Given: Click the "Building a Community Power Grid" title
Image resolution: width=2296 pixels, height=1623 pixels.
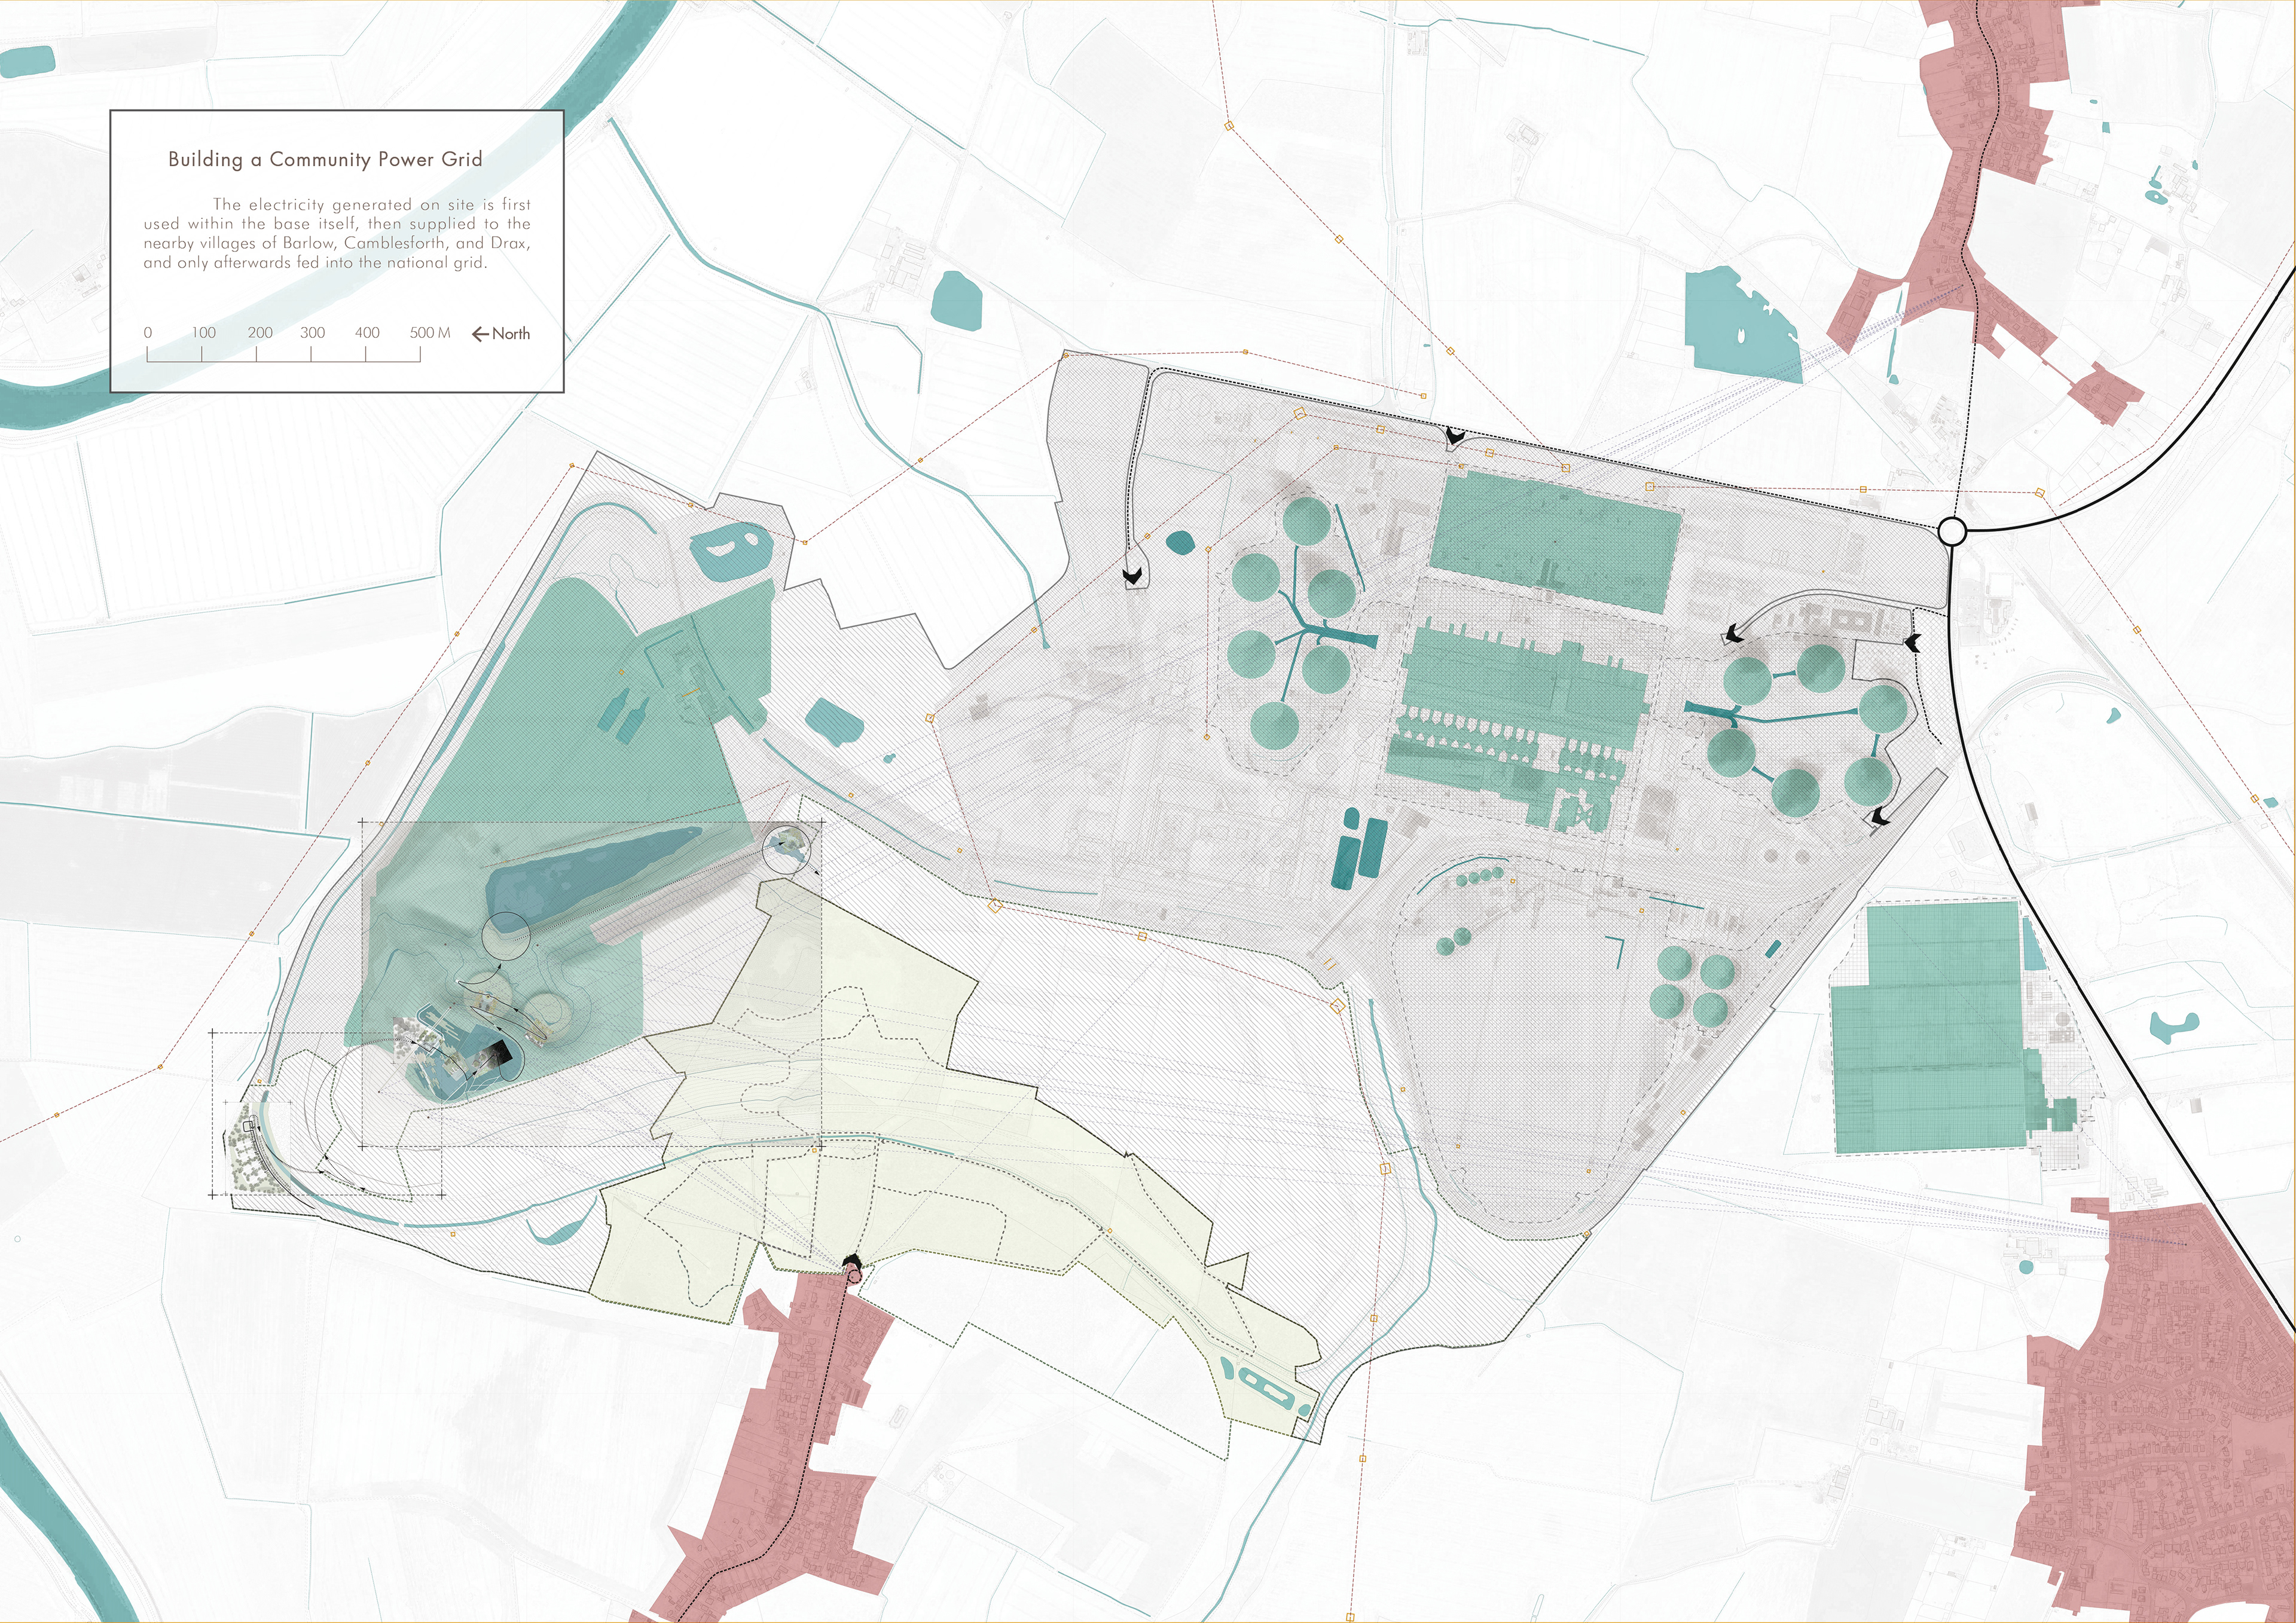Looking at the screenshot, I should tap(325, 159).
